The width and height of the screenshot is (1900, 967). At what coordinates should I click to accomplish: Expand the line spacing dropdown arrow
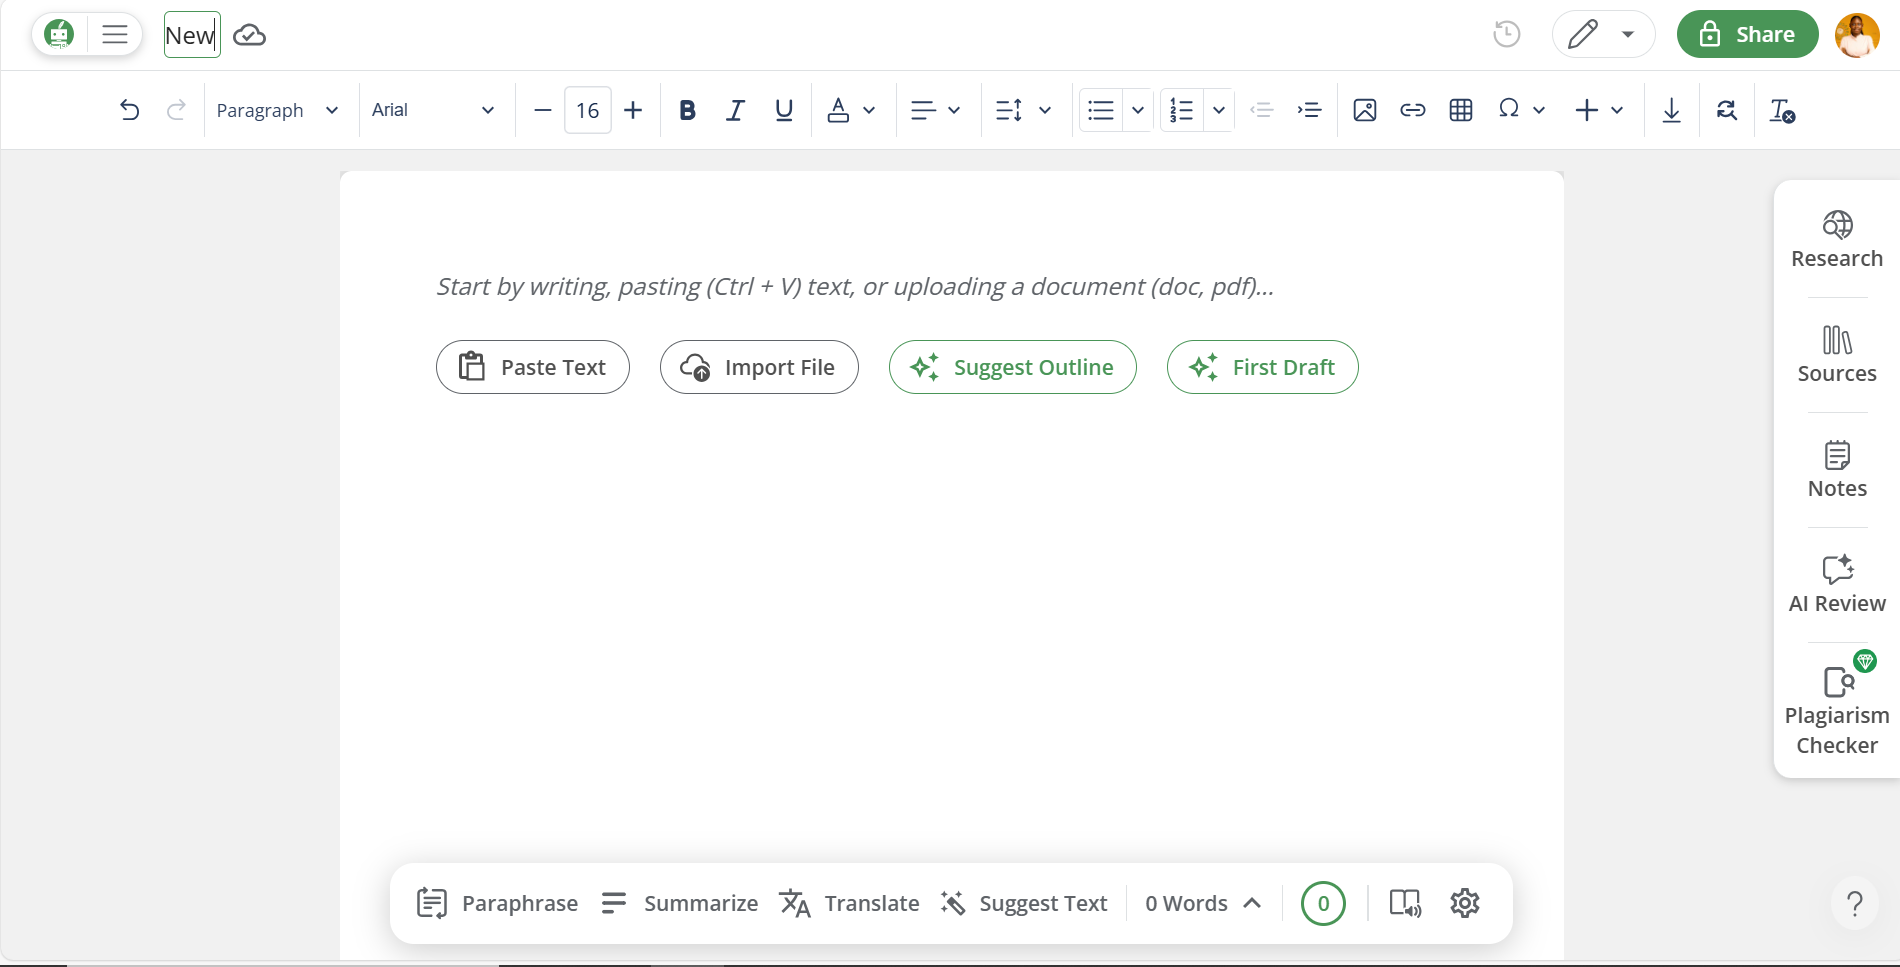1045,110
